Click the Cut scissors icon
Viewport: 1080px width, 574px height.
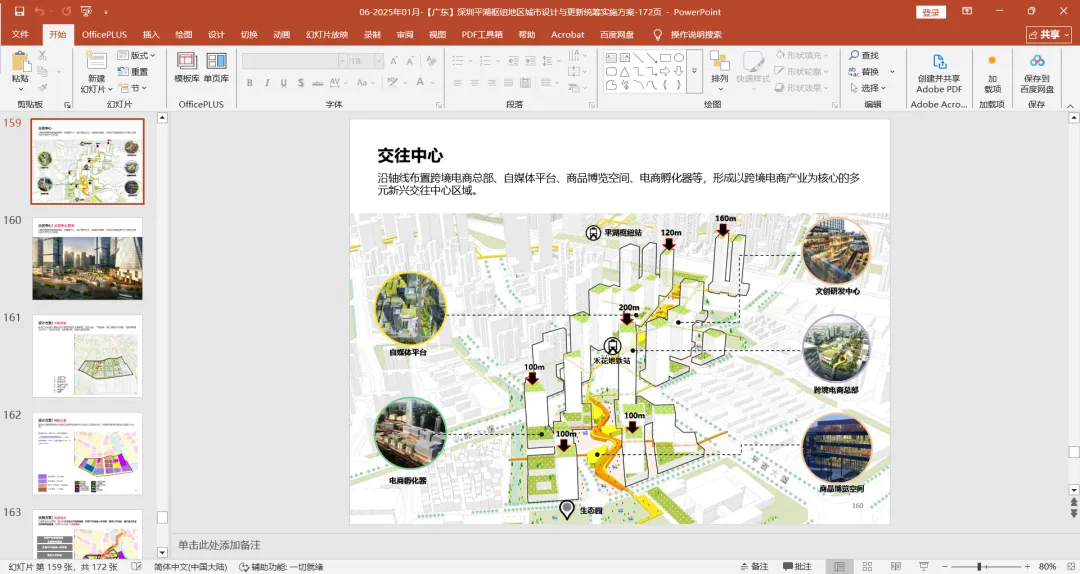(x=43, y=55)
